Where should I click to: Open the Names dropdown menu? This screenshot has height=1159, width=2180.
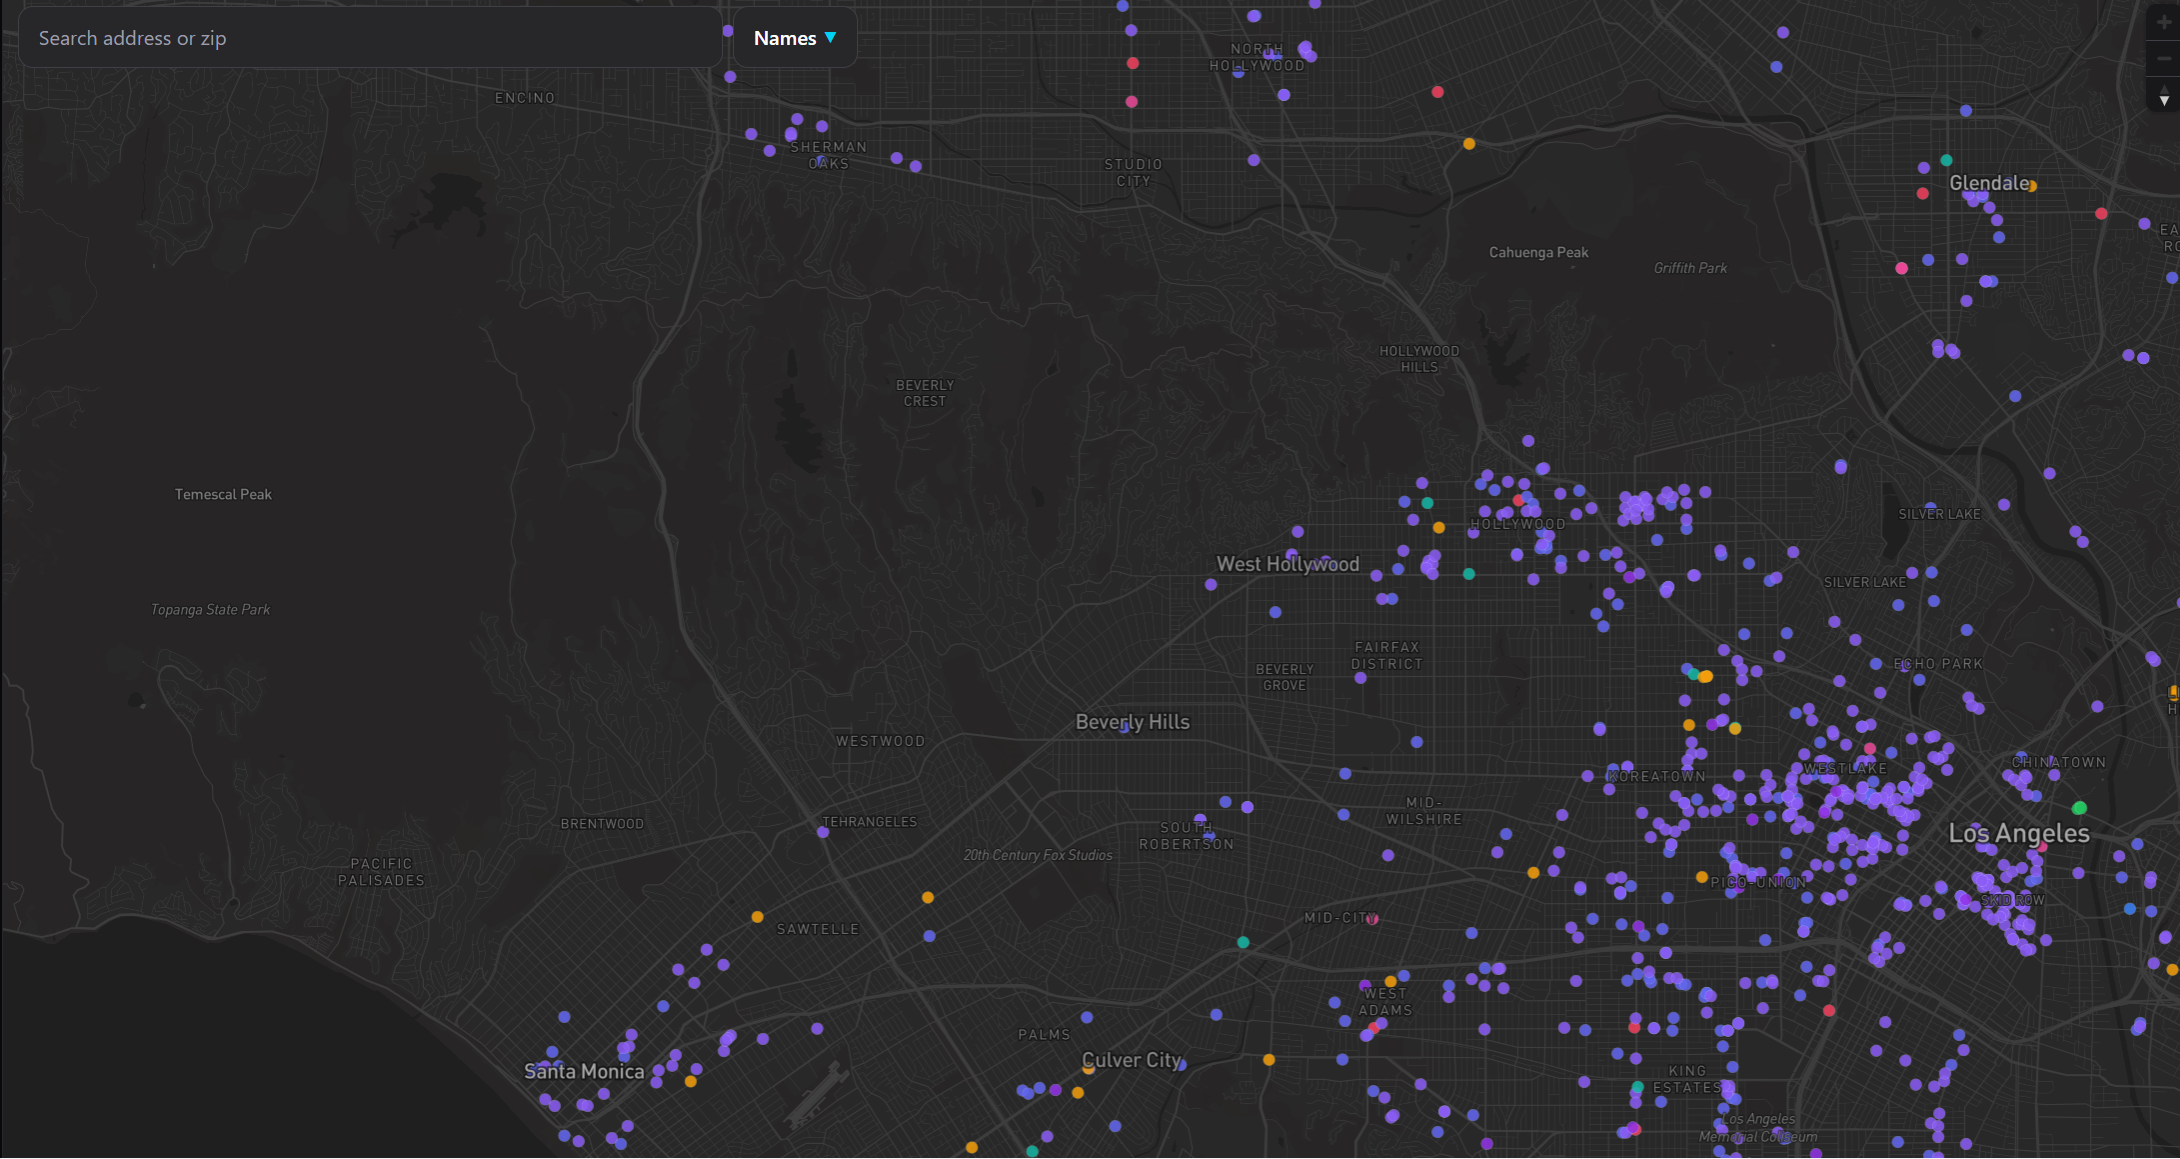(x=794, y=38)
